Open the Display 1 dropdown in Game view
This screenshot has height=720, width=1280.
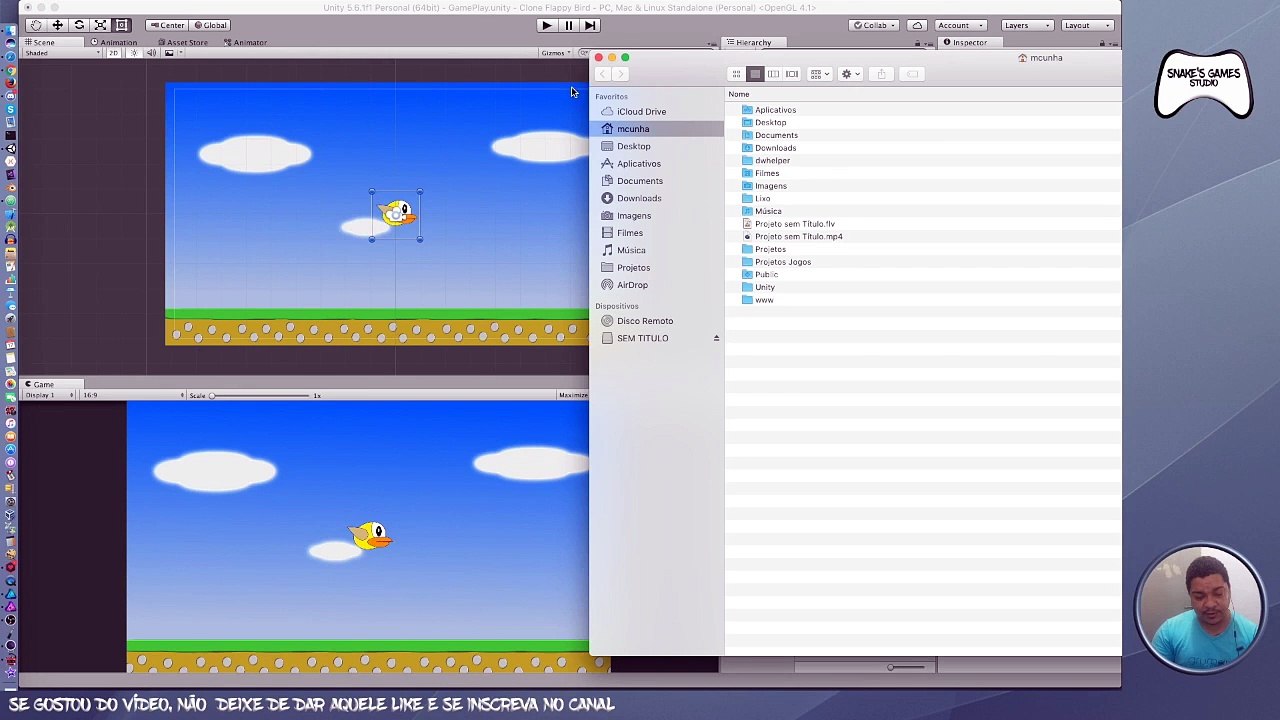[49, 395]
